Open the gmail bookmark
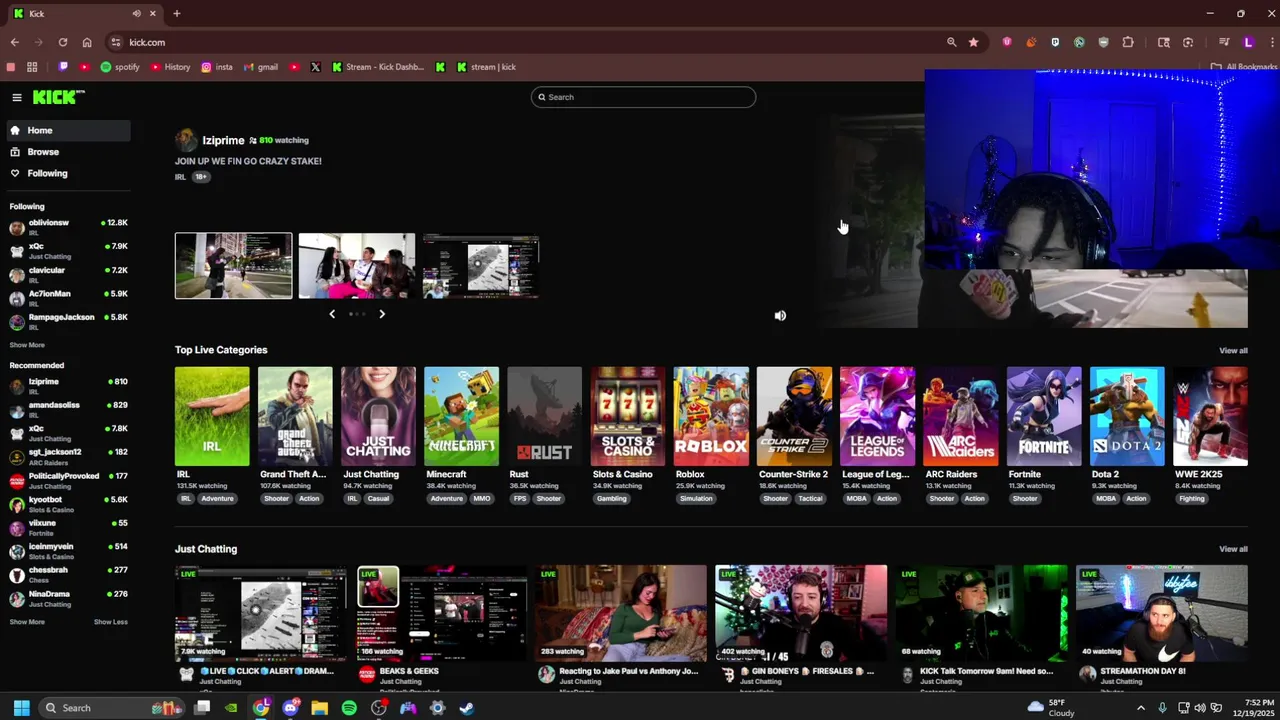Image resolution: width=1280 pixels, height=720 pixels. coord(261,67)
